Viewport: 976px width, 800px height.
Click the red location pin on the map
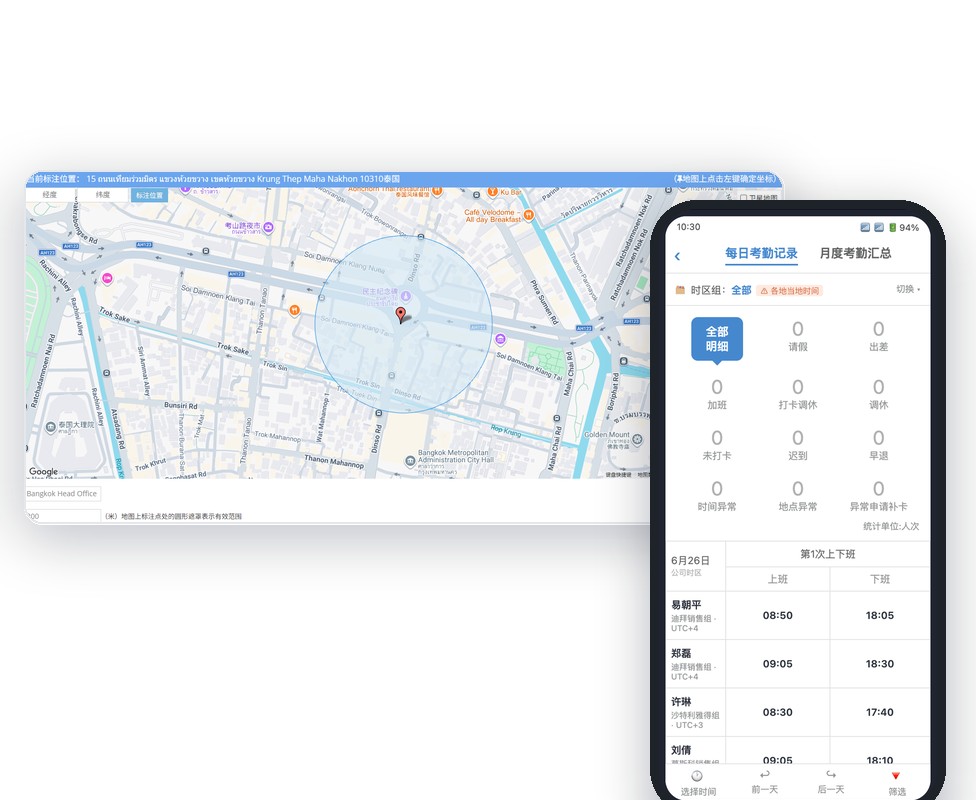click(401, 315)
